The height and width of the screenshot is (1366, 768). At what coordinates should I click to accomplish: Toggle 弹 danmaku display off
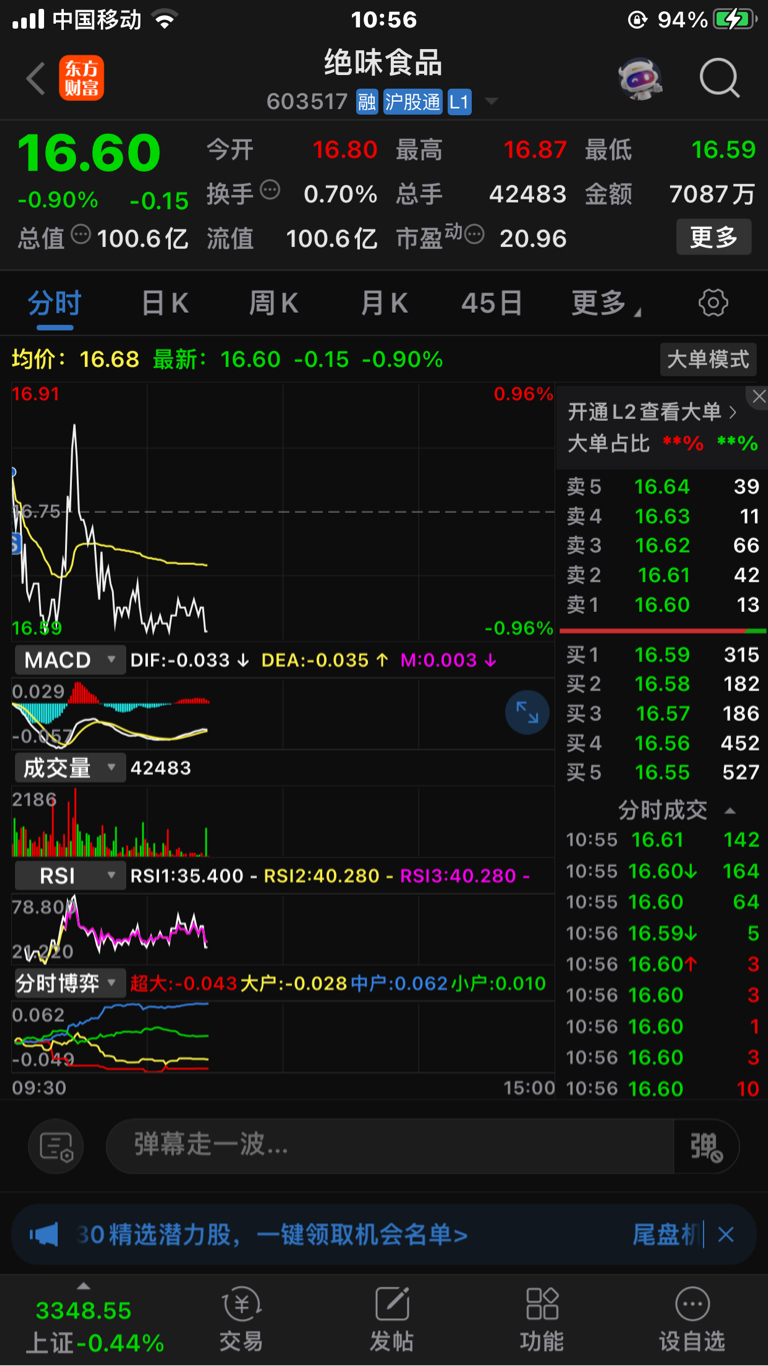(706, 1146)
